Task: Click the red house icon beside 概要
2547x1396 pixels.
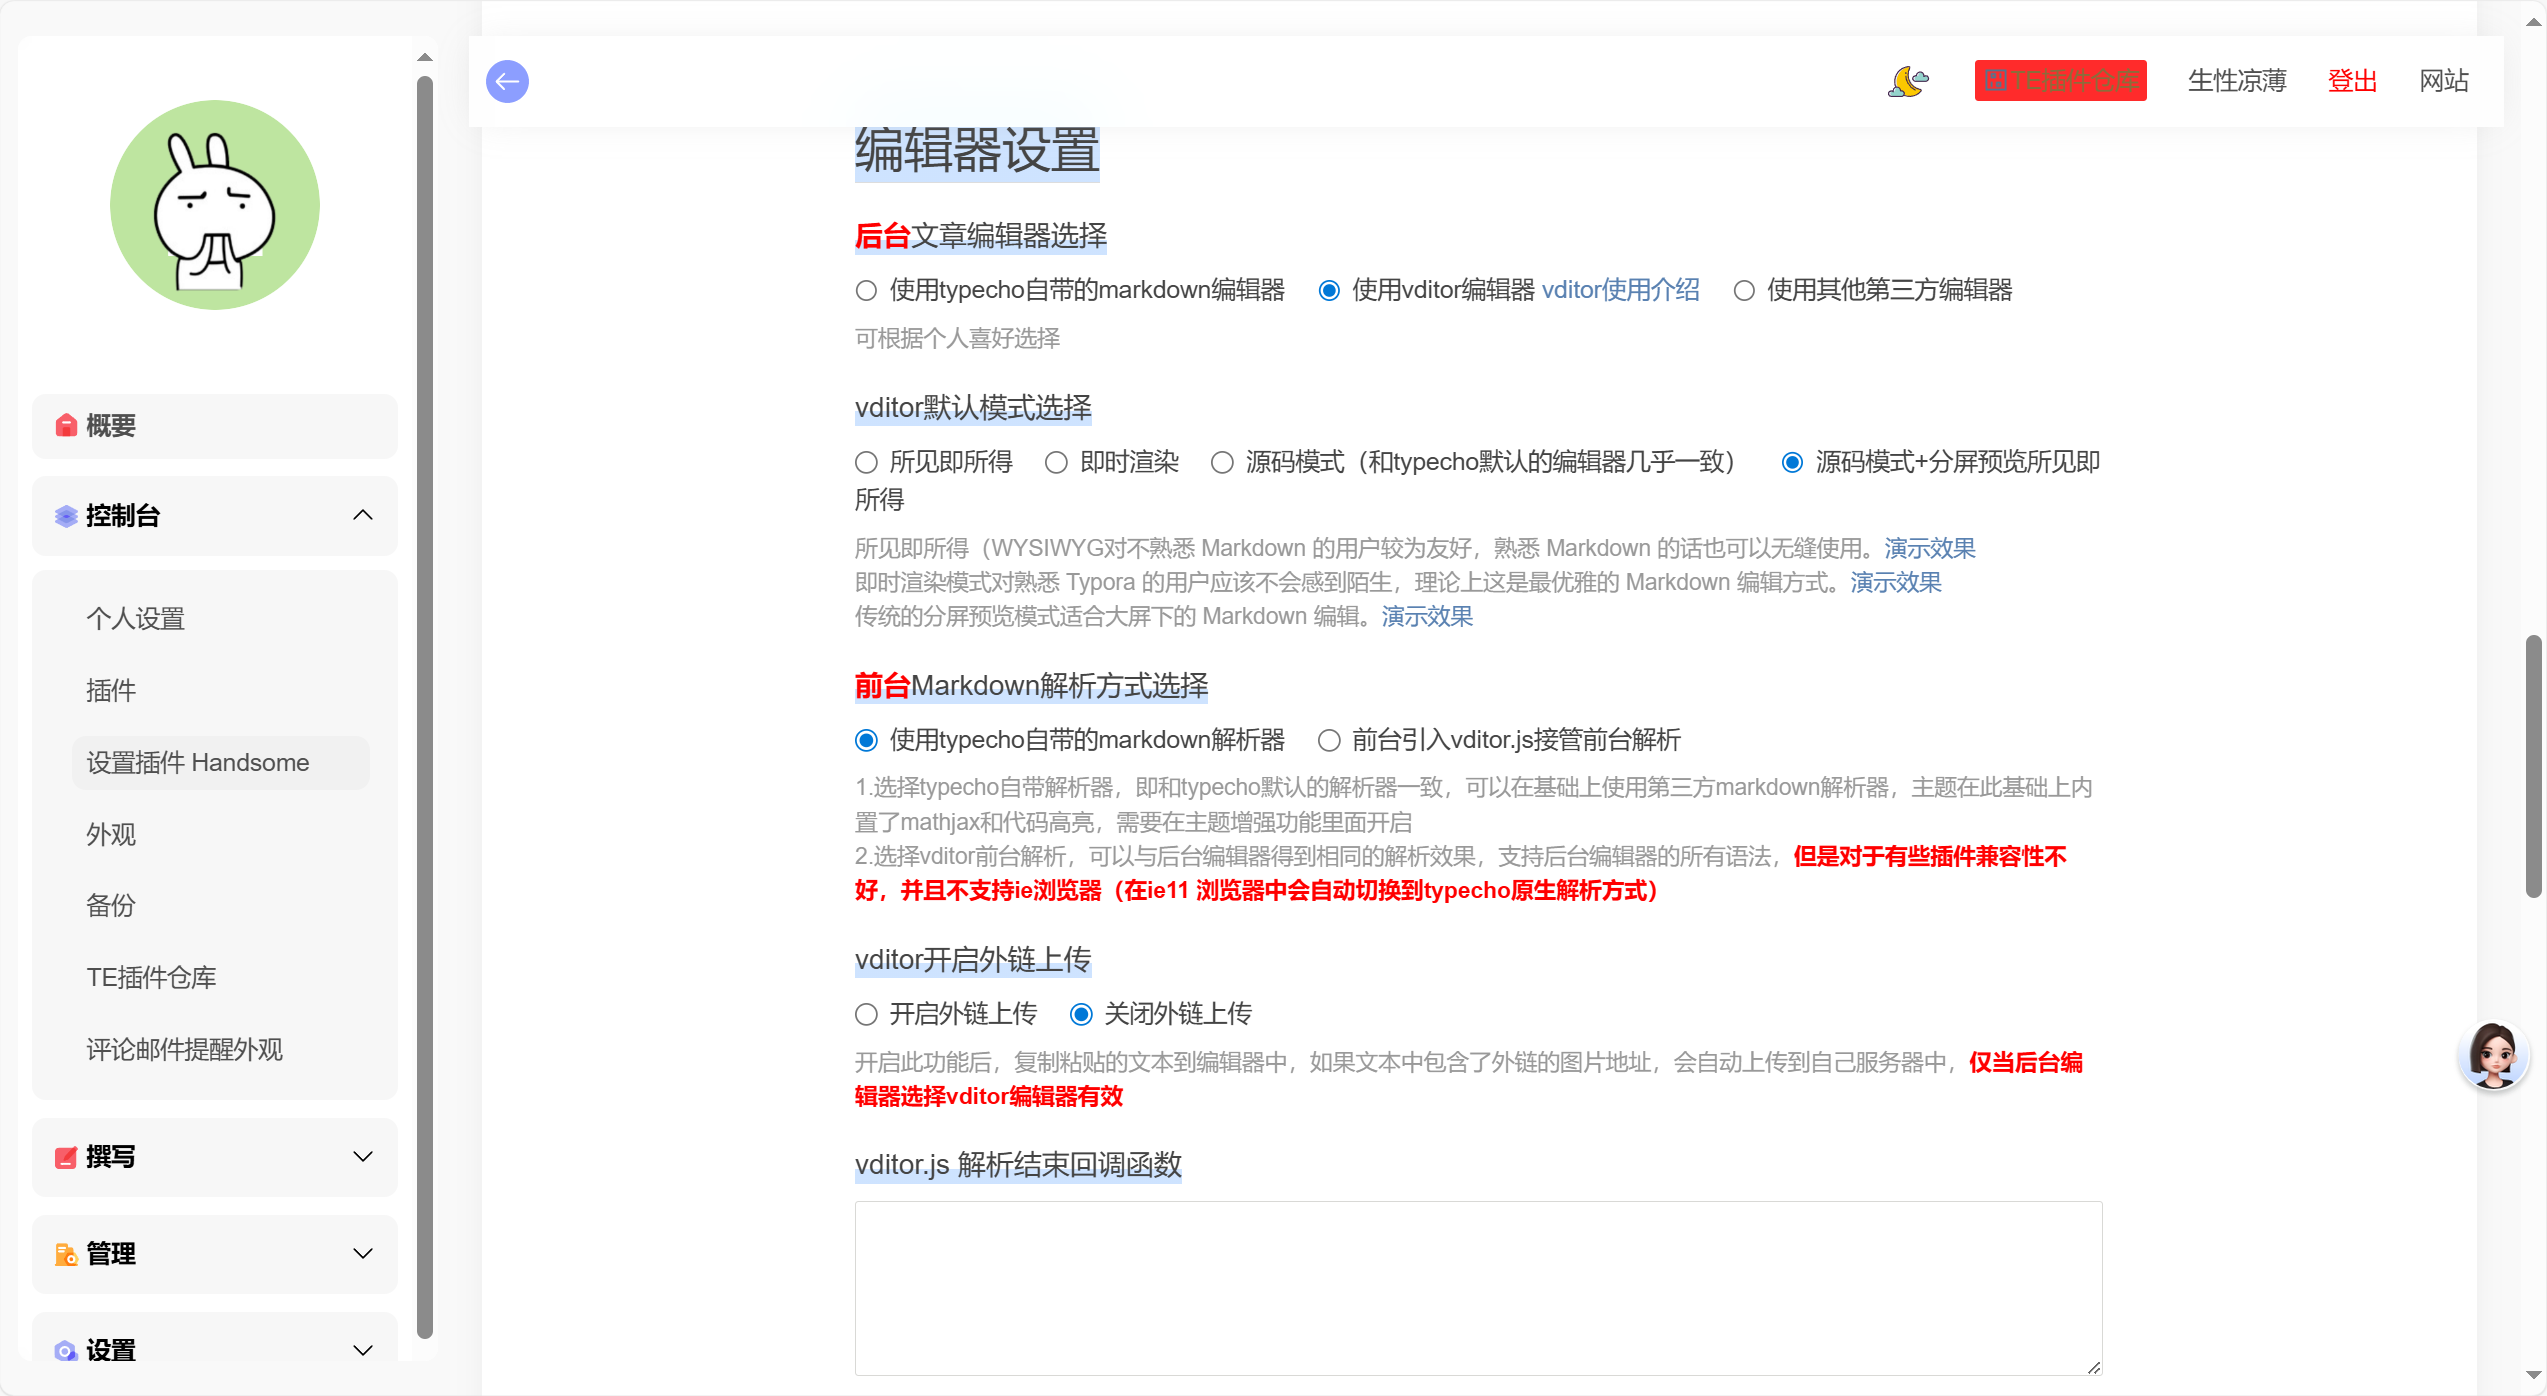Action: pyautogui.click(x=66, y=426)
